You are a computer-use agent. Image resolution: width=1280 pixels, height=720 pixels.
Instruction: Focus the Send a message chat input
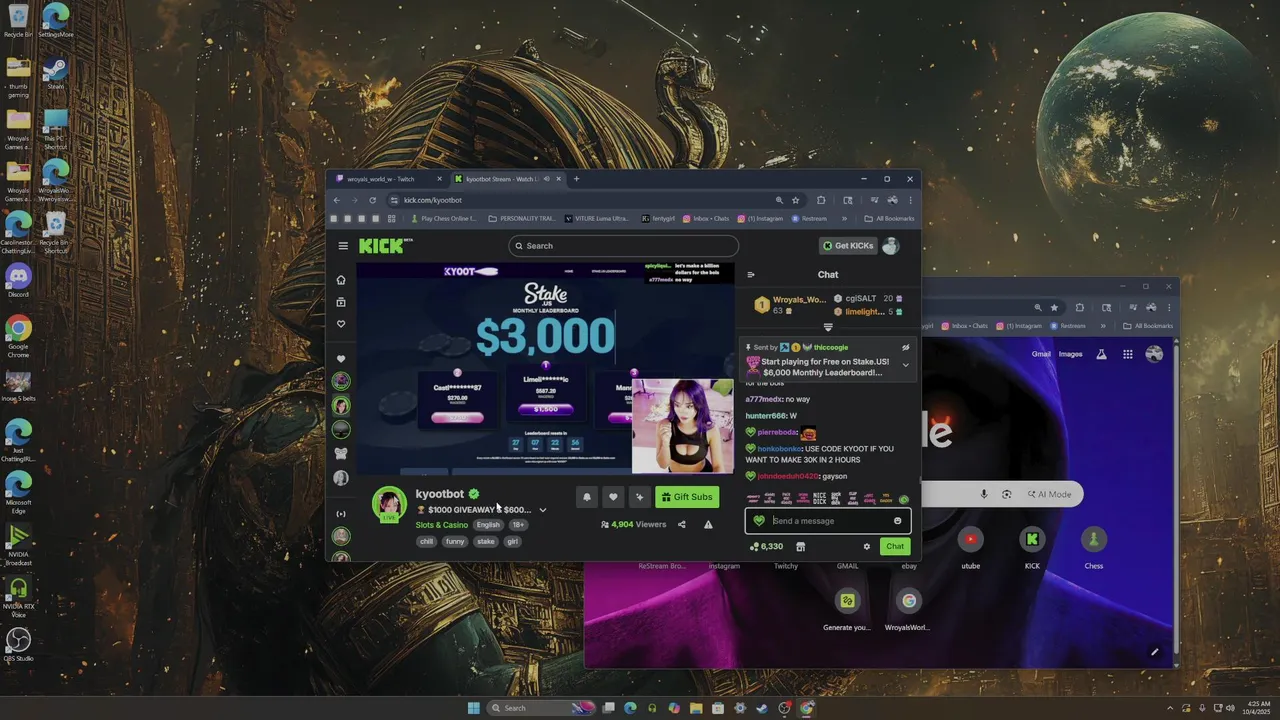828,521
